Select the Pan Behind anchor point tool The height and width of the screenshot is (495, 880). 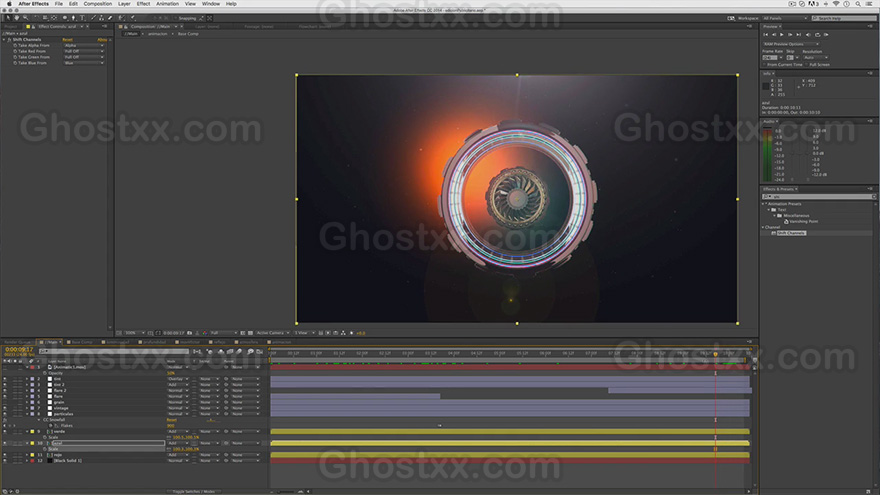click(x=54, y=18)
